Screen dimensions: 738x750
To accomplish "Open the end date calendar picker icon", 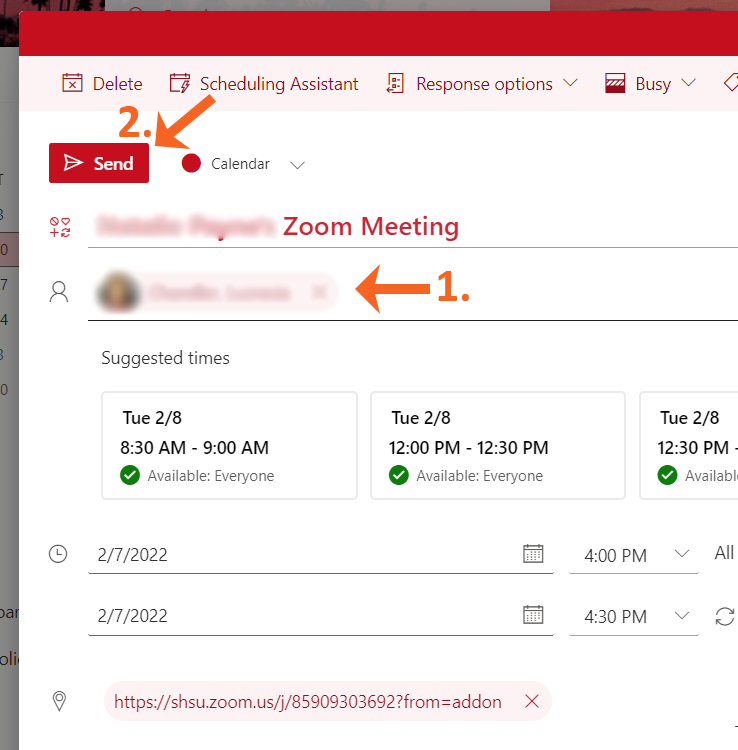I will click(533, 616).
